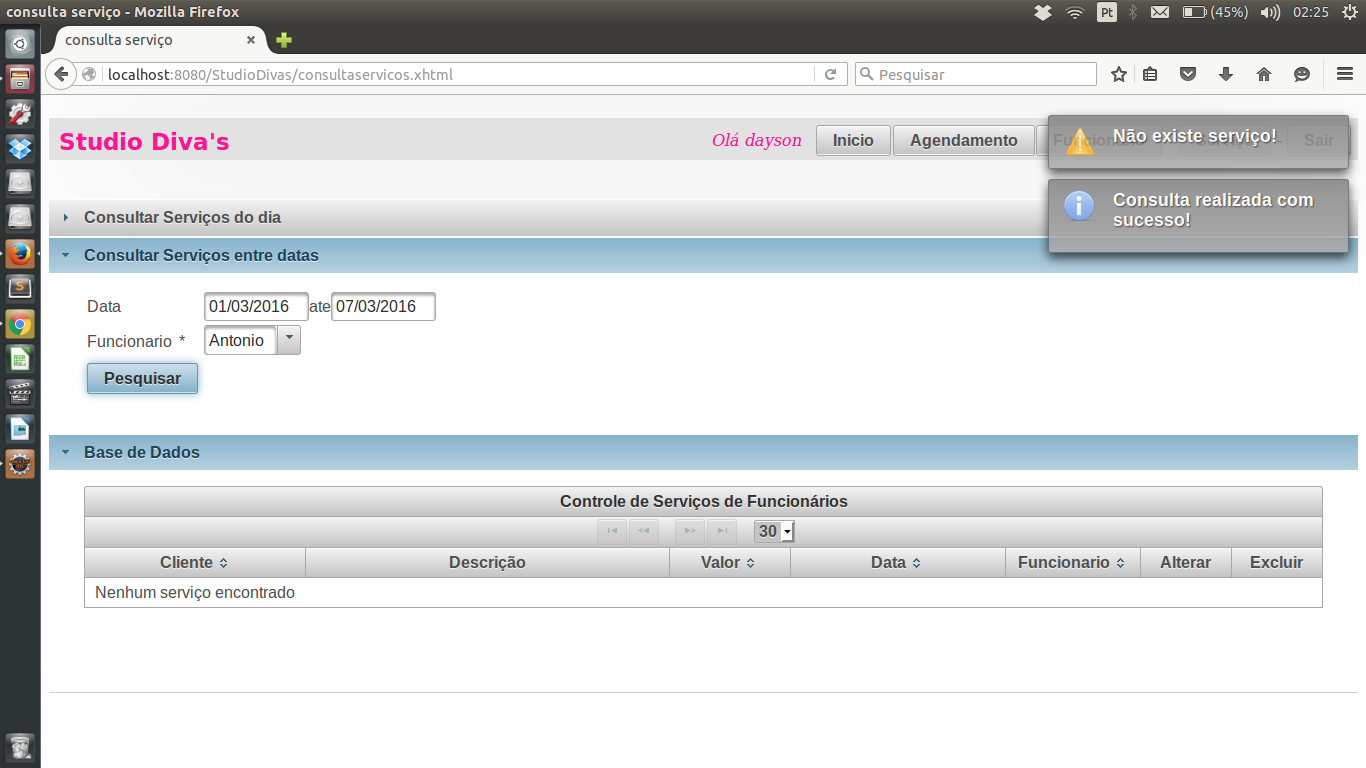Go to Firefox home icon
The width and height of the screenshot is (1366, 768).
click(x=1264, y=74)
